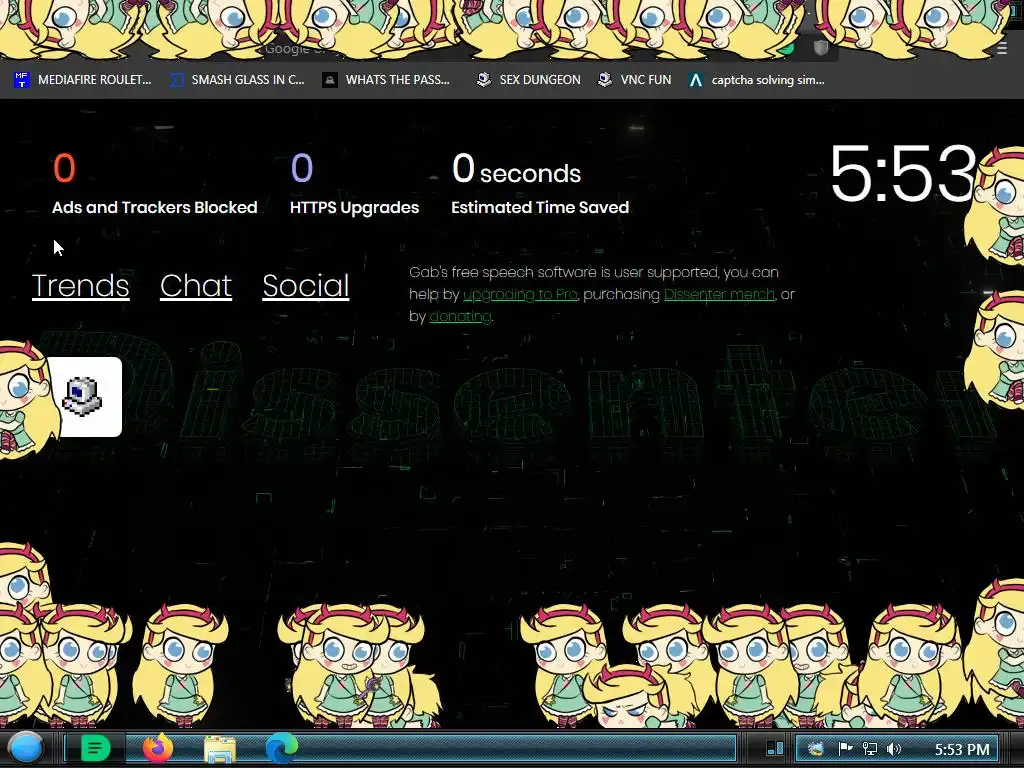The height and width of the screenshot is (768, 1024).
Task: Open the Chat link
Action: coord(196,285)
